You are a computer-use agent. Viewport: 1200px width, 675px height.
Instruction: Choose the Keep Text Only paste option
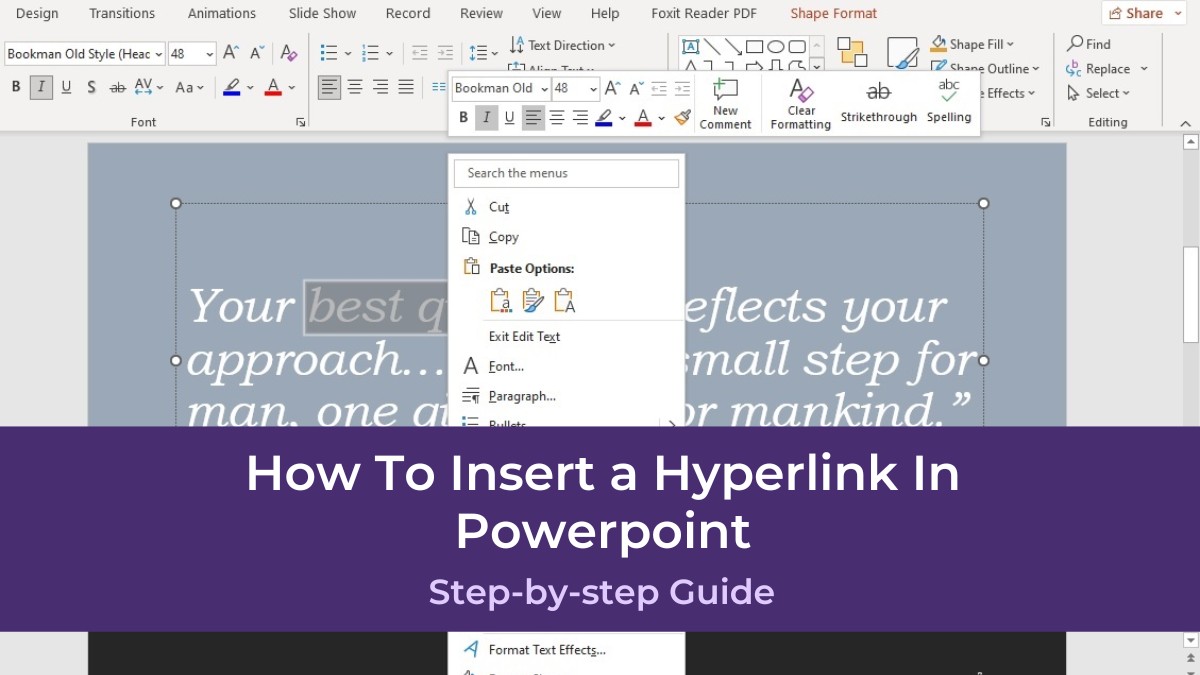(563, 300)
